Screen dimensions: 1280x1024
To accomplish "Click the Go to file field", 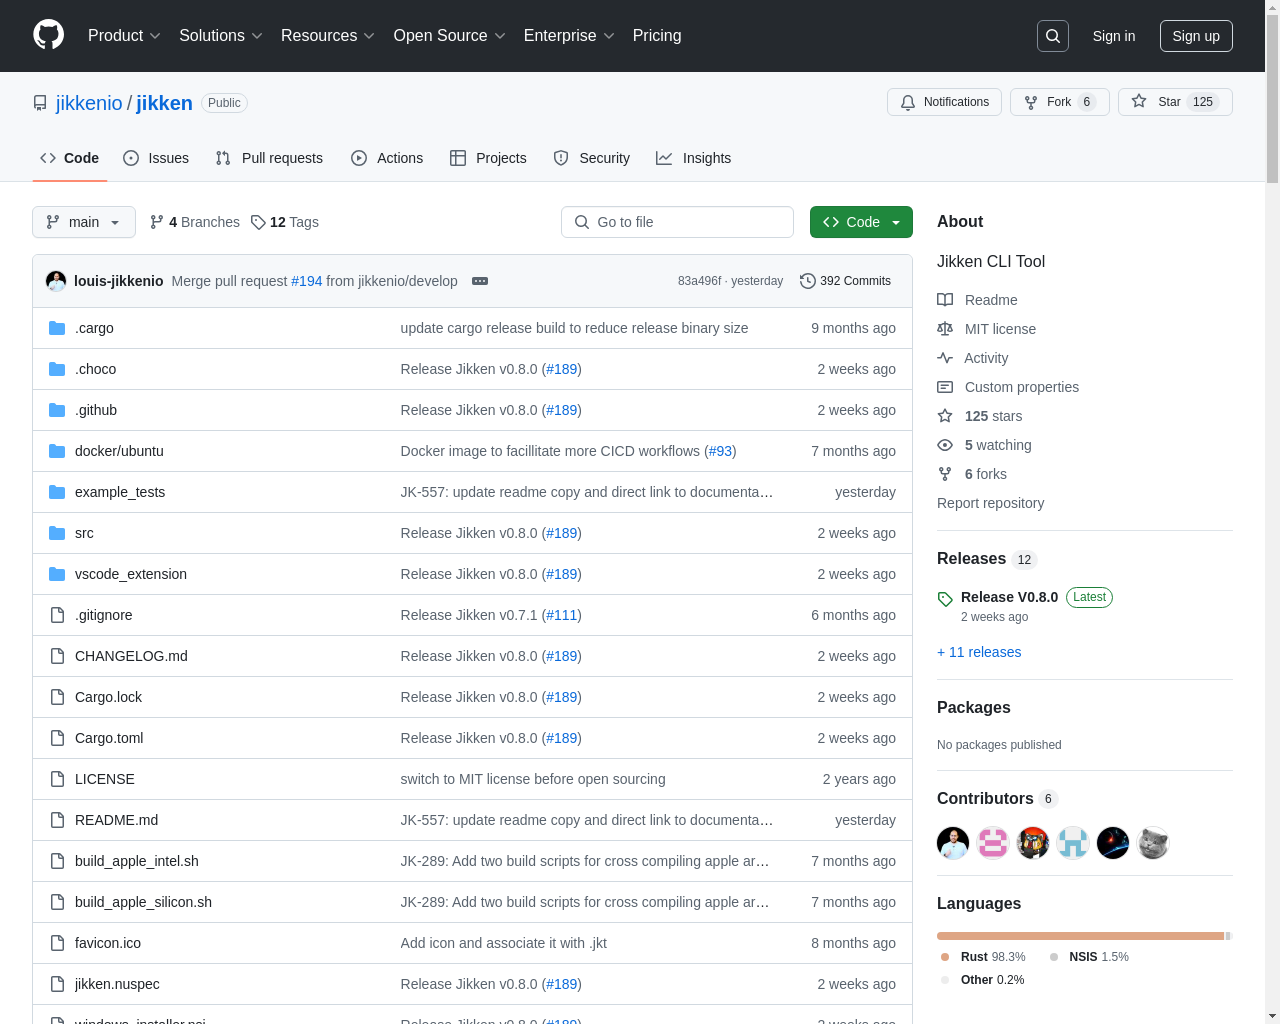I will [677, 222].
